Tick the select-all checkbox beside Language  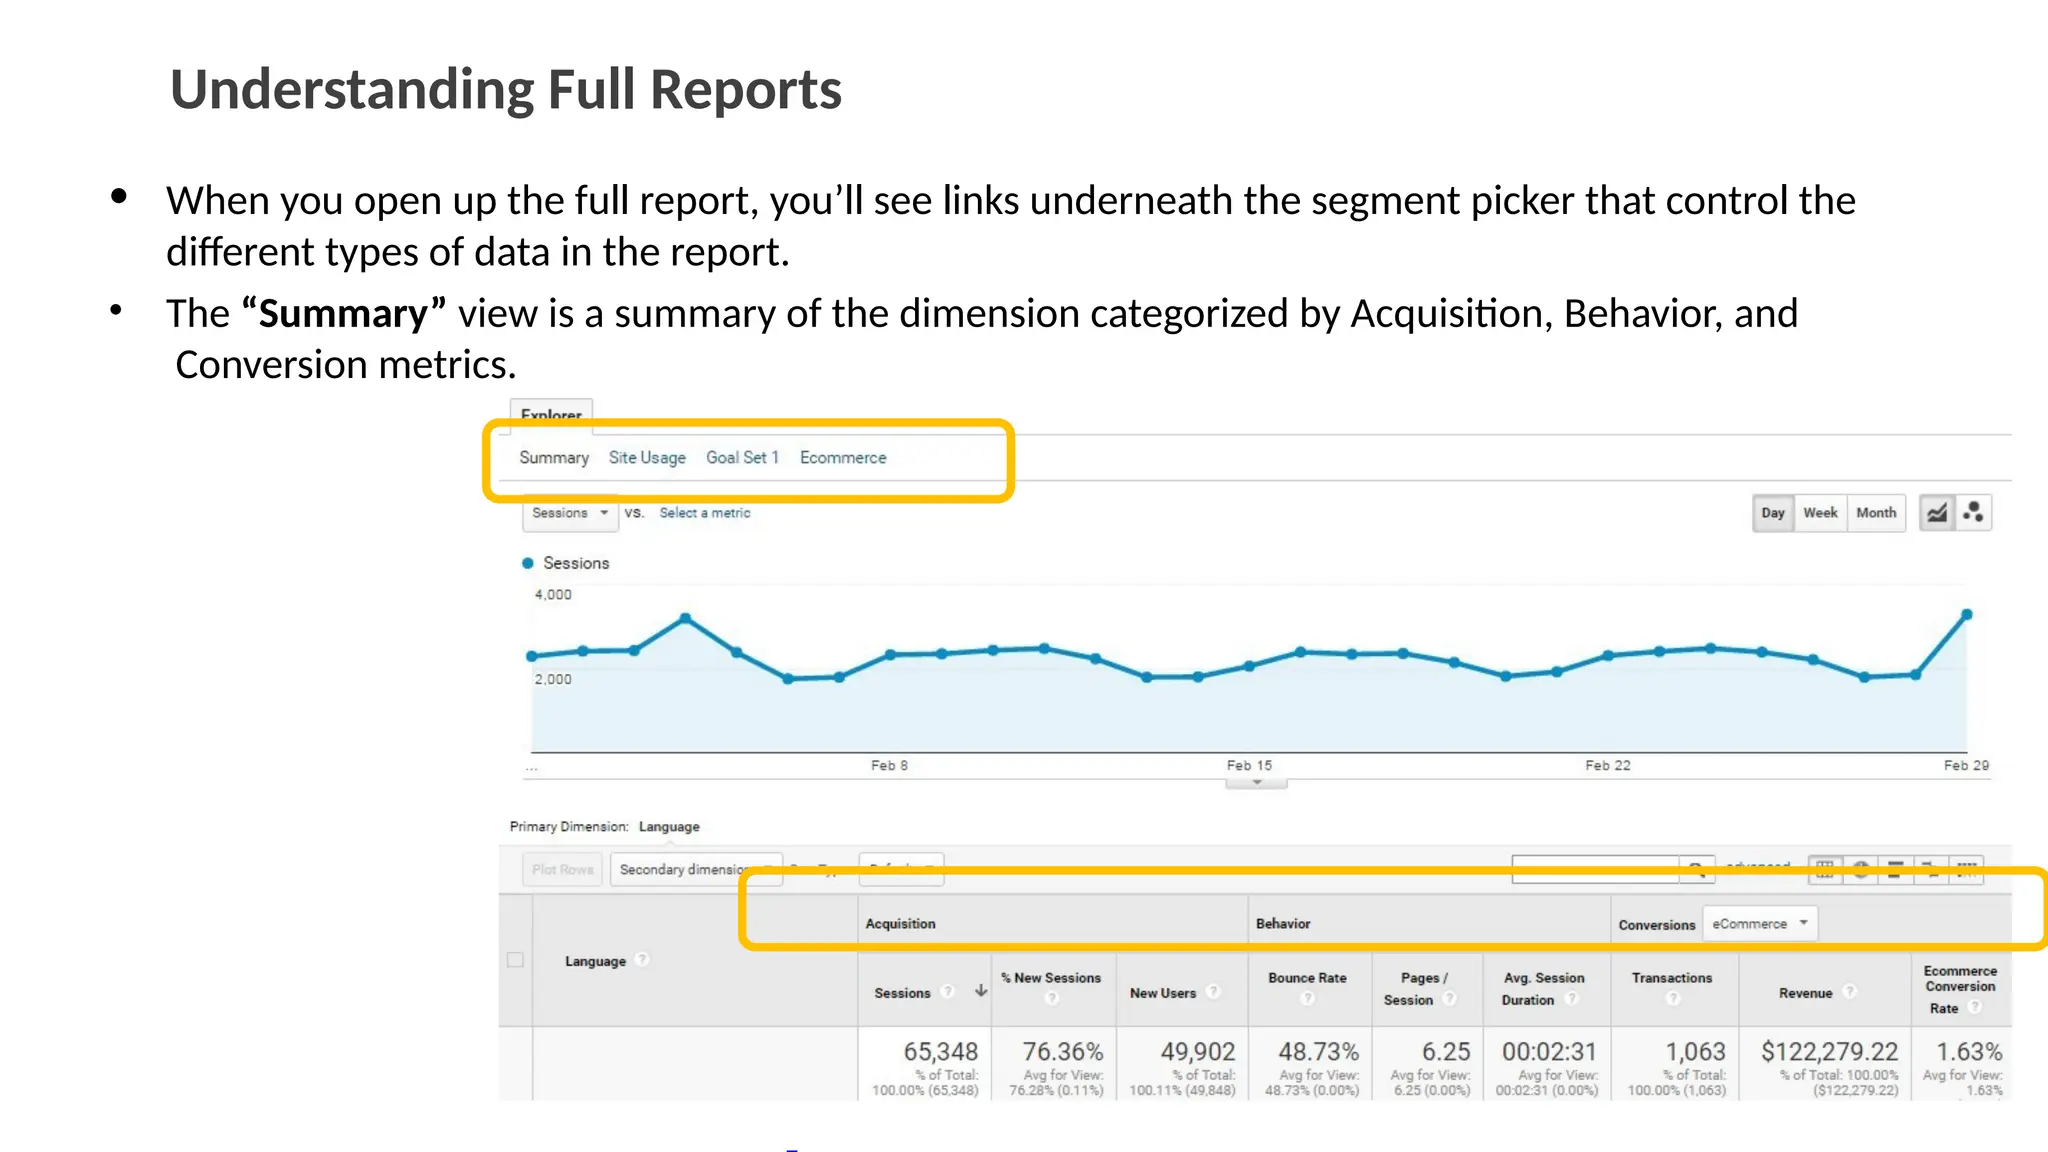515,960
